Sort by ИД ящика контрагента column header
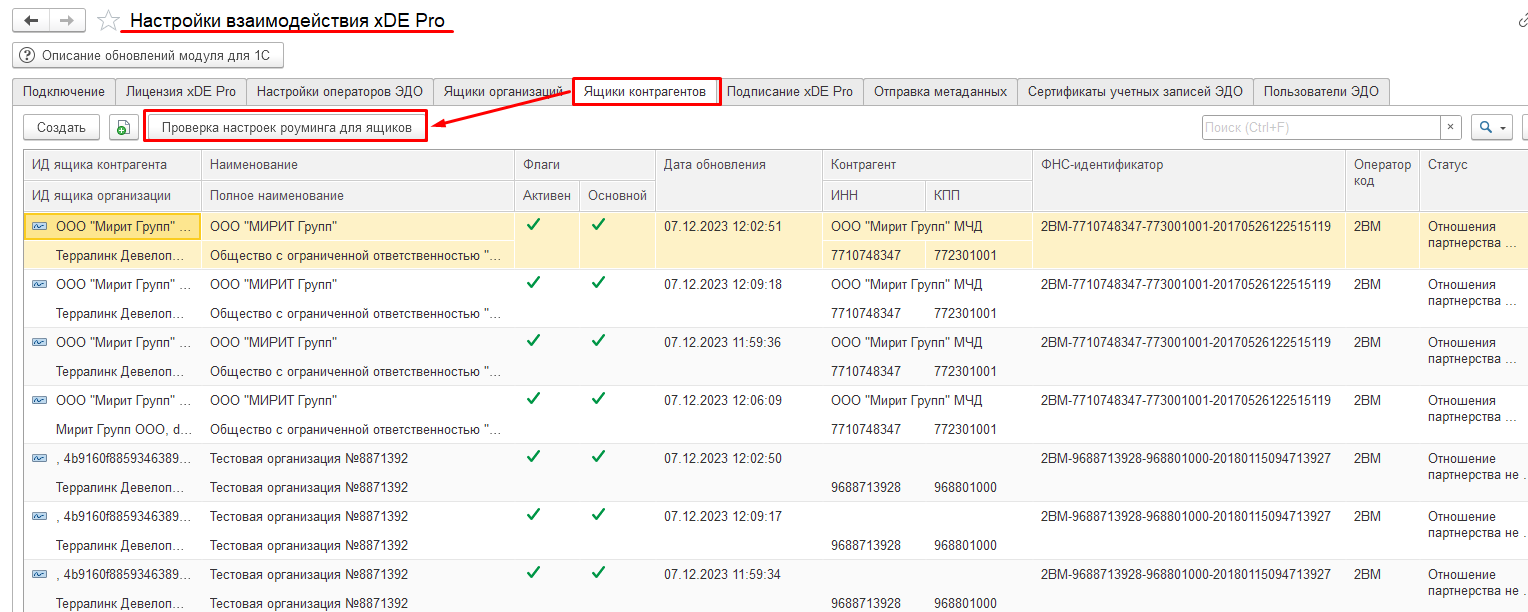 click(x=112, y=165)
